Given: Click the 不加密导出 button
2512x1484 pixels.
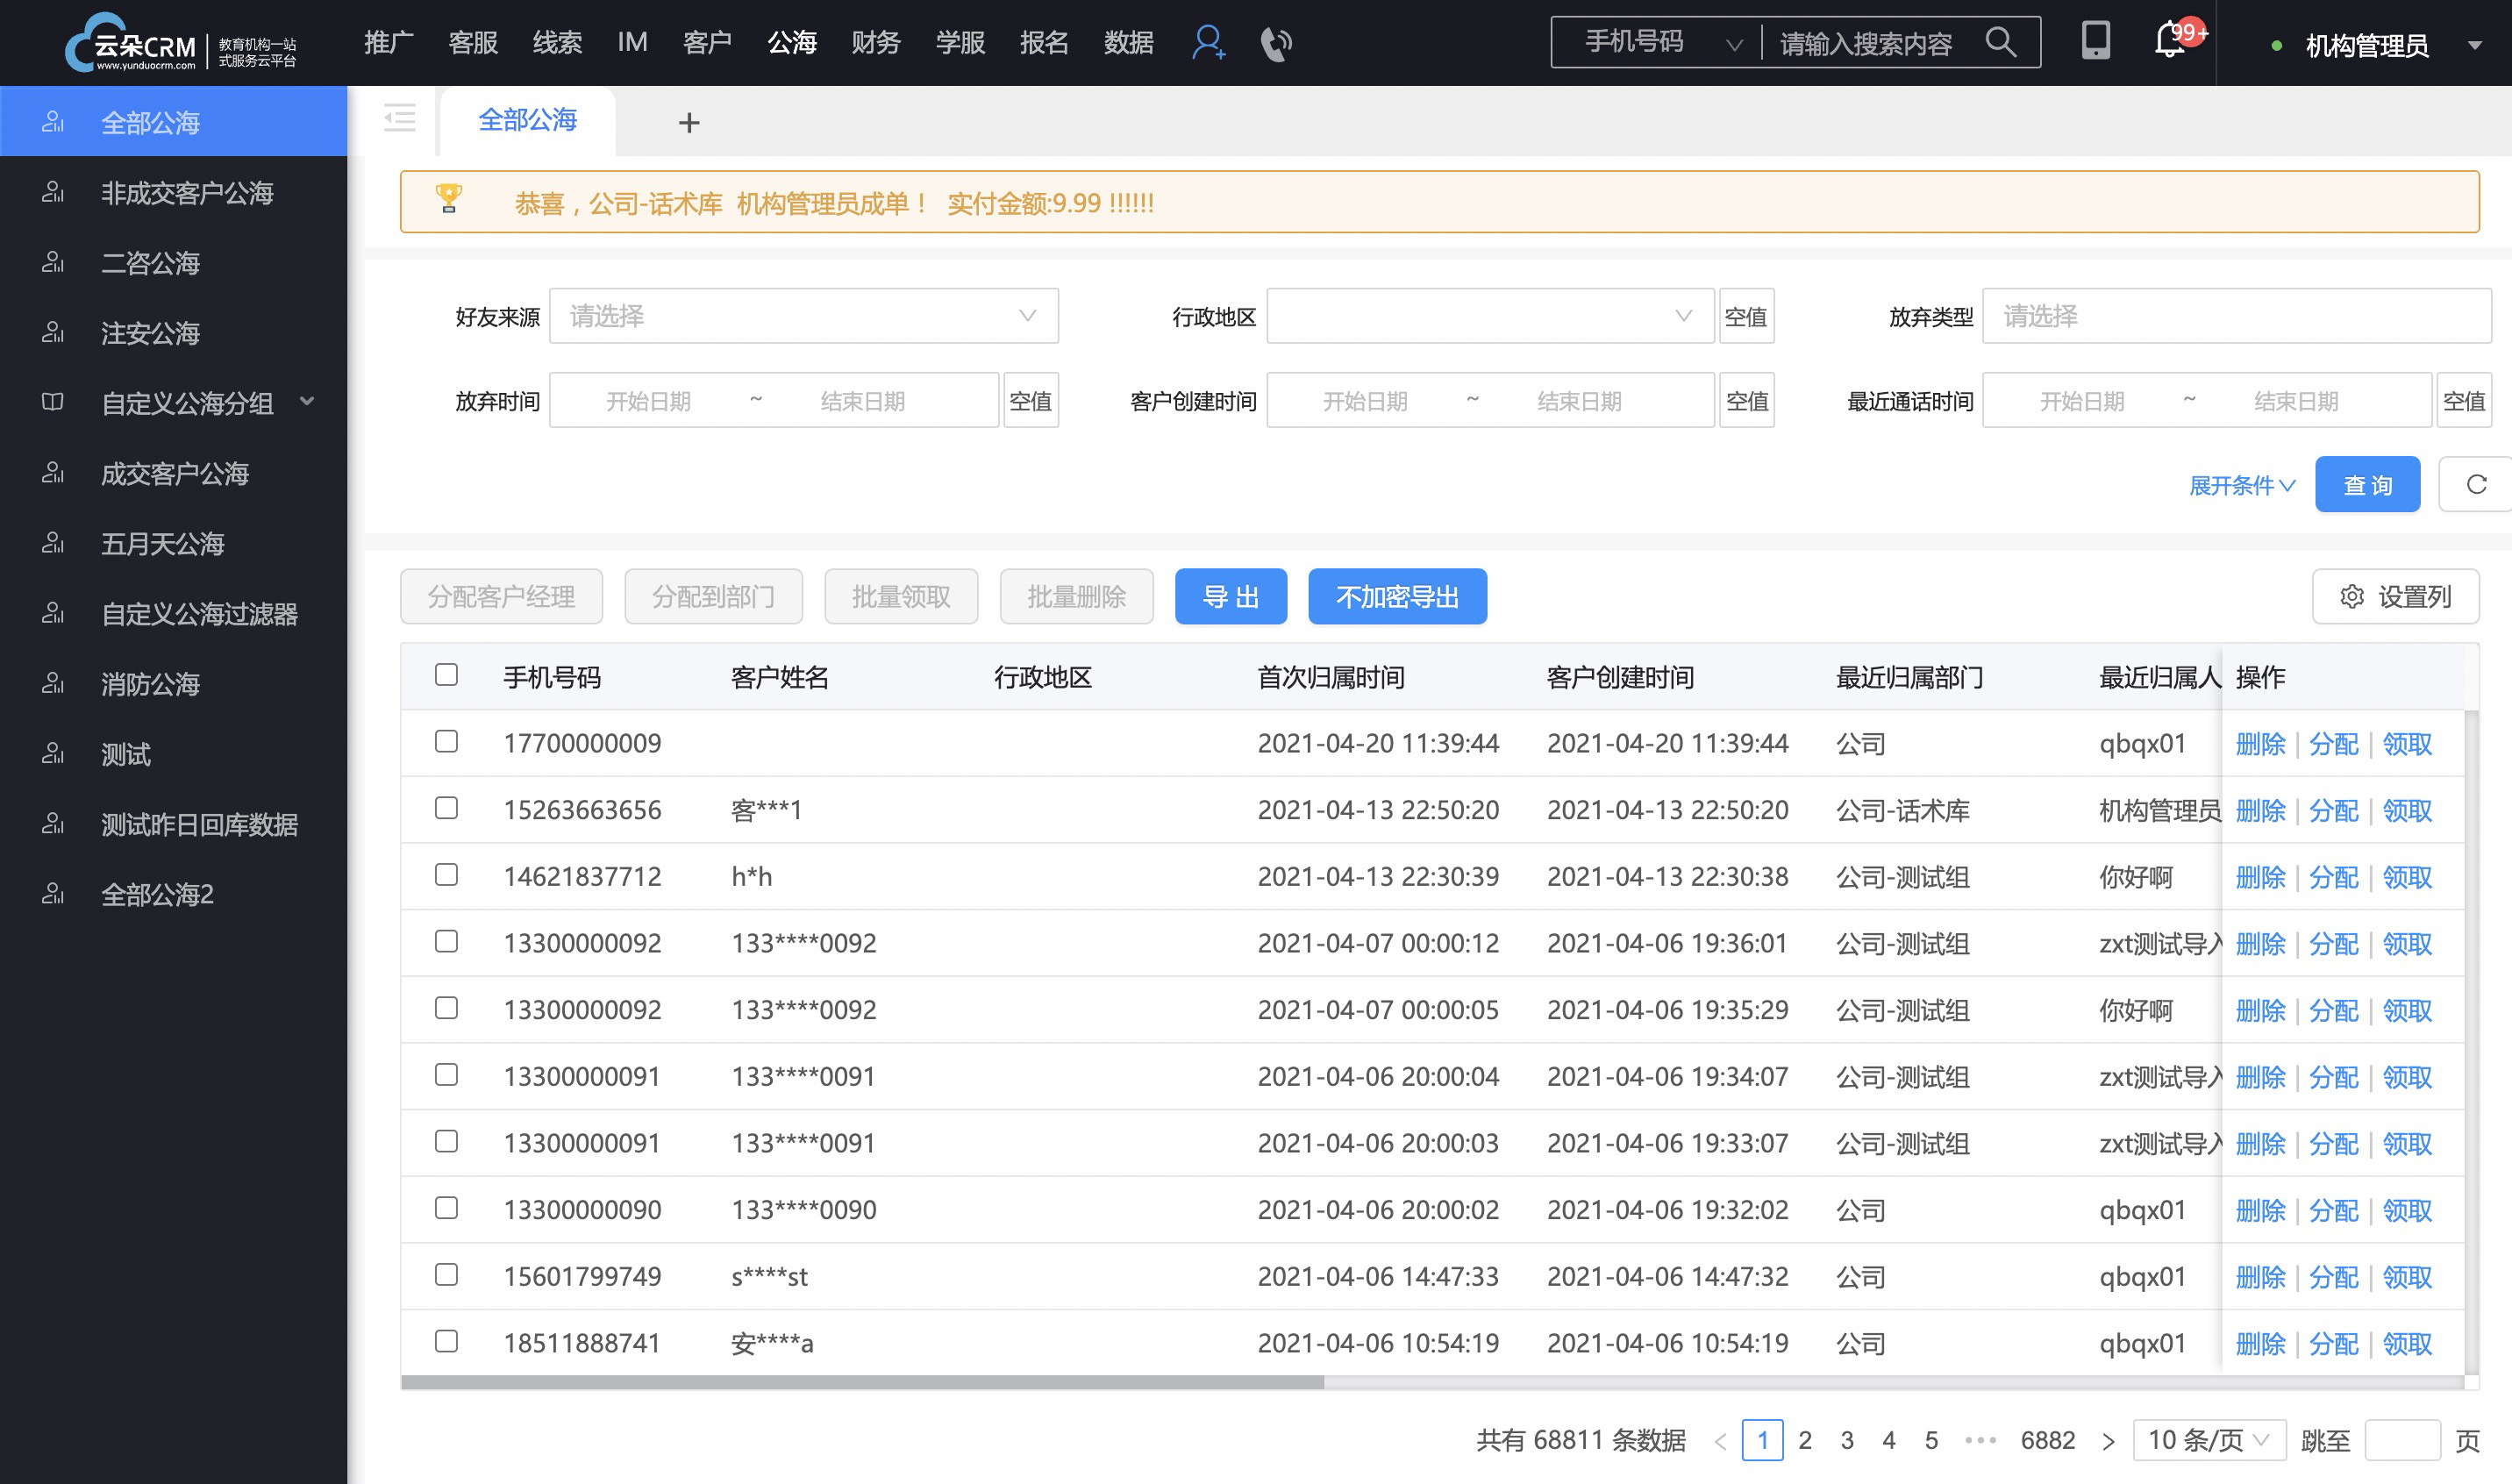Looking at the screenshot, I should (1399, 597).
